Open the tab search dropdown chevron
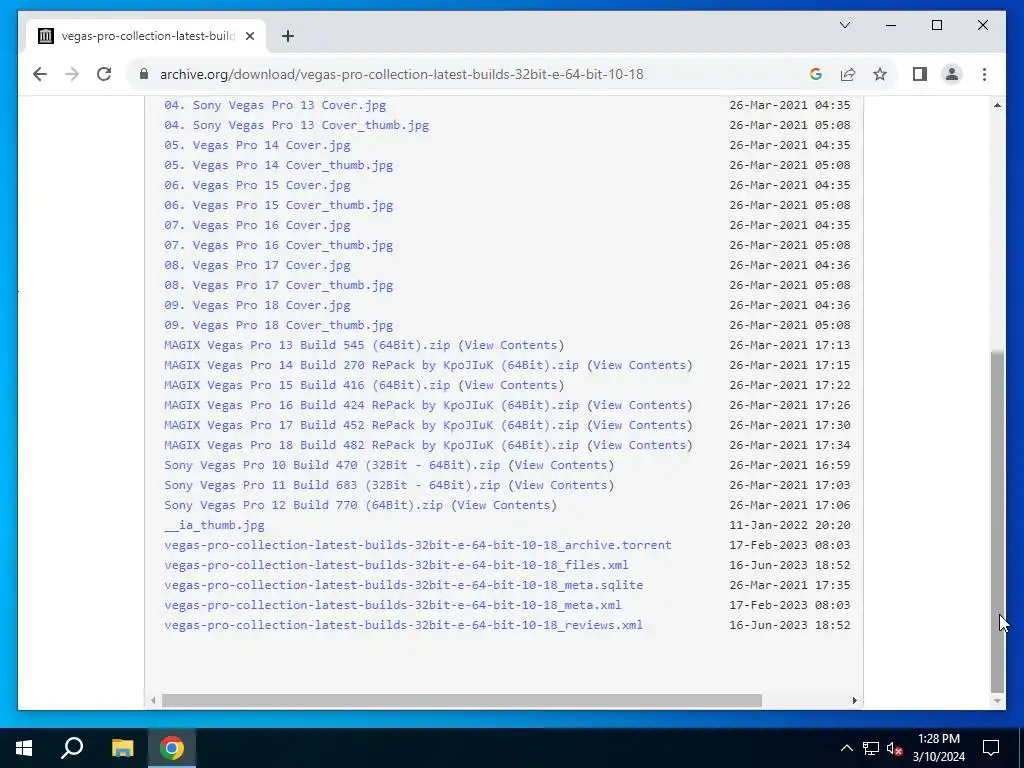Viewport: 1024px width, 768px height. coord(844,25)
